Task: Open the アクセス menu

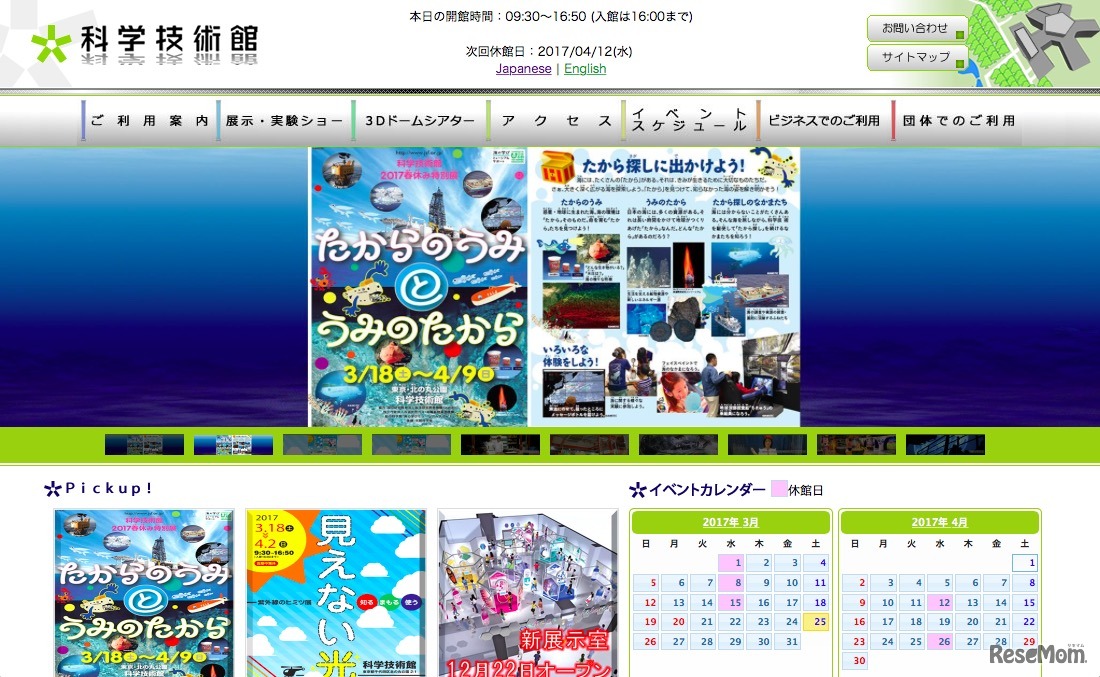Action: pyautogui.click(x=554, y=121)
